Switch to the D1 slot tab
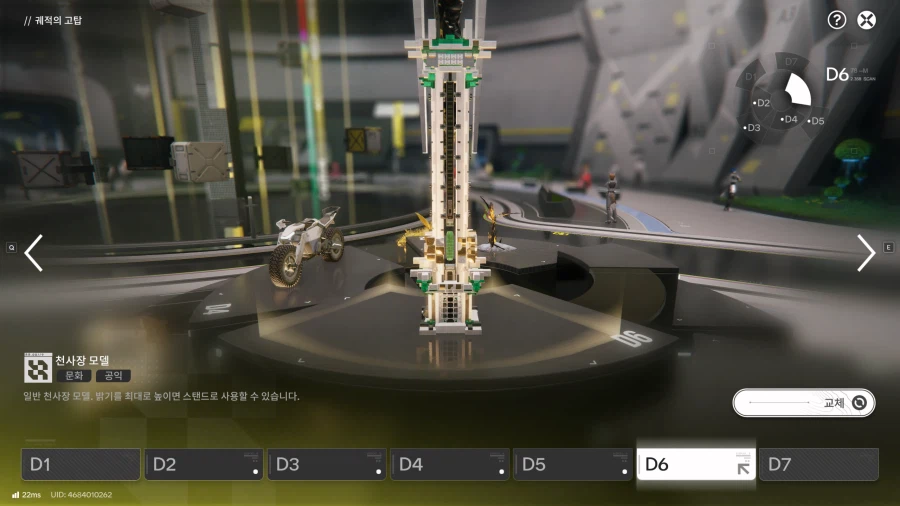This screenshot has height=506, width=900. point(81,464)
